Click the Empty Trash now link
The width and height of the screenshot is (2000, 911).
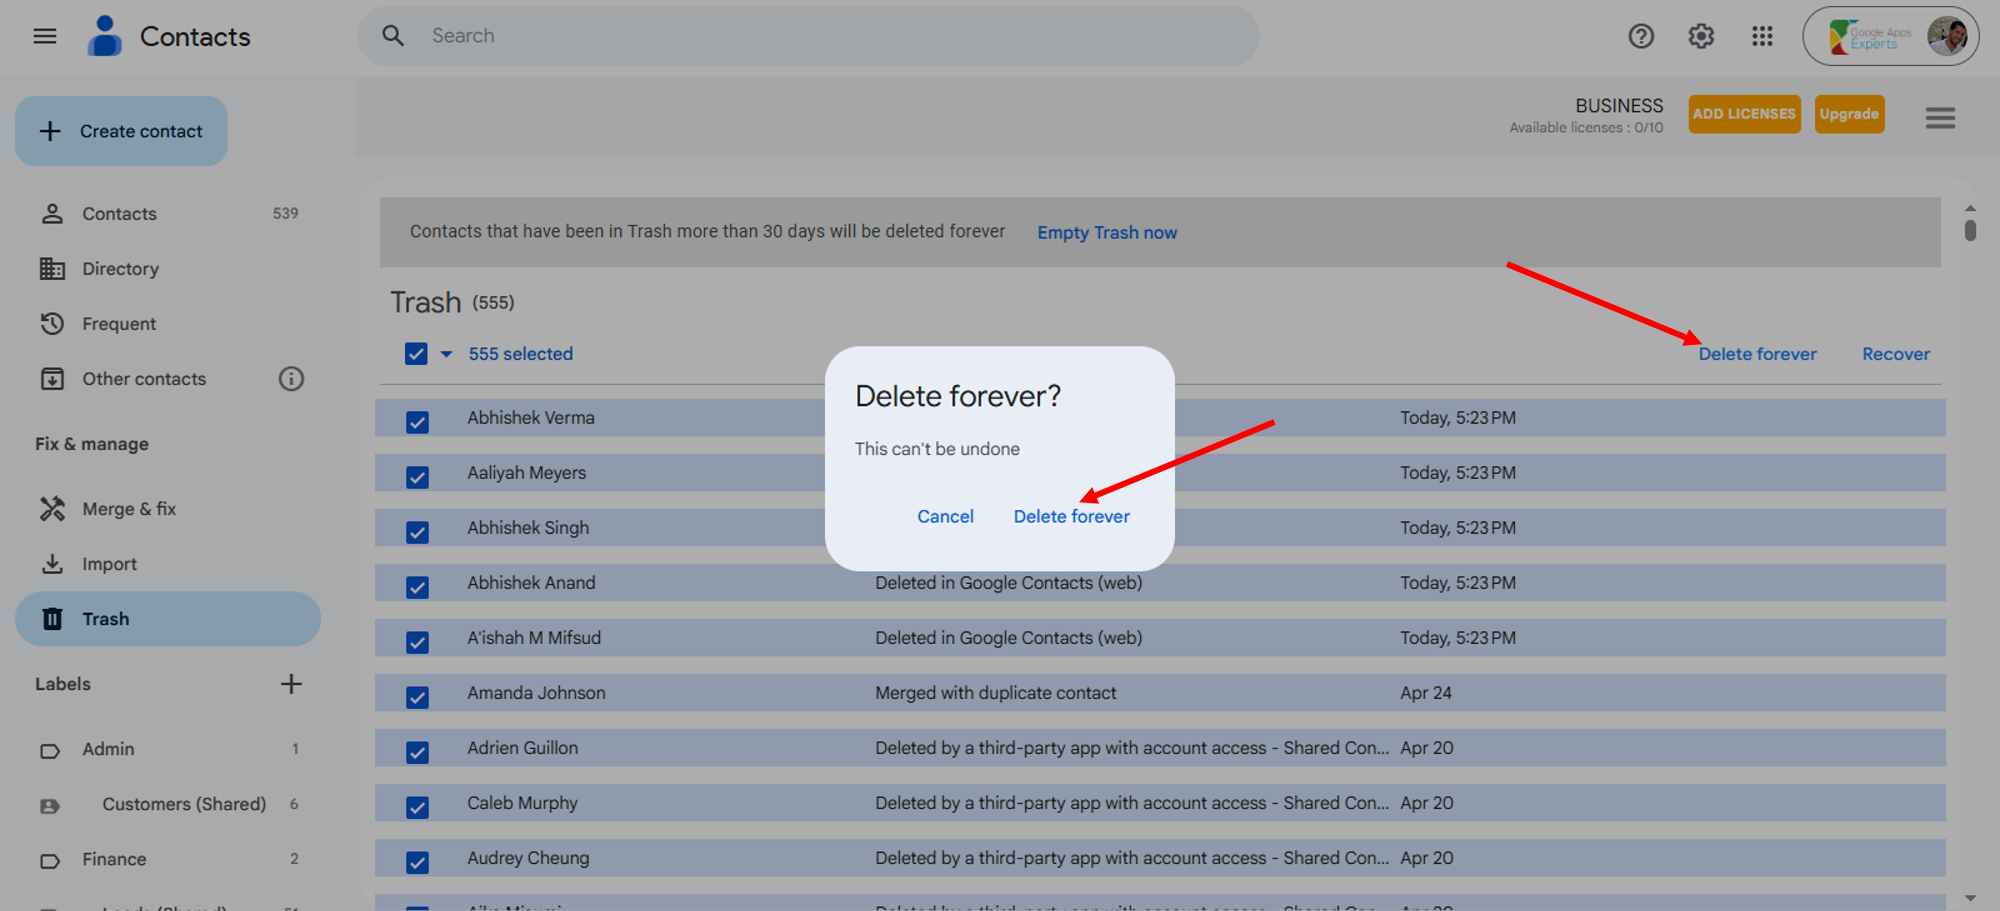[x=1106, y=233]
